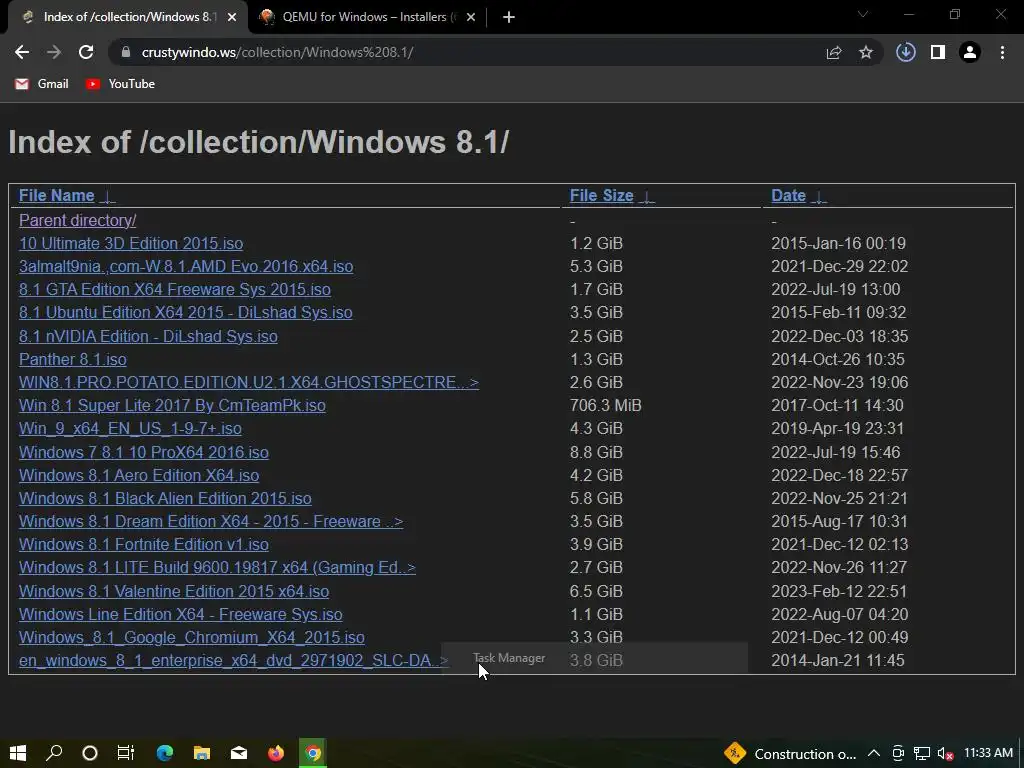Screen dimensions: 1024x768
Task: Download Windows 8.1 Fortnite Edition v1.iso
Action: click(x=144, y=544)
